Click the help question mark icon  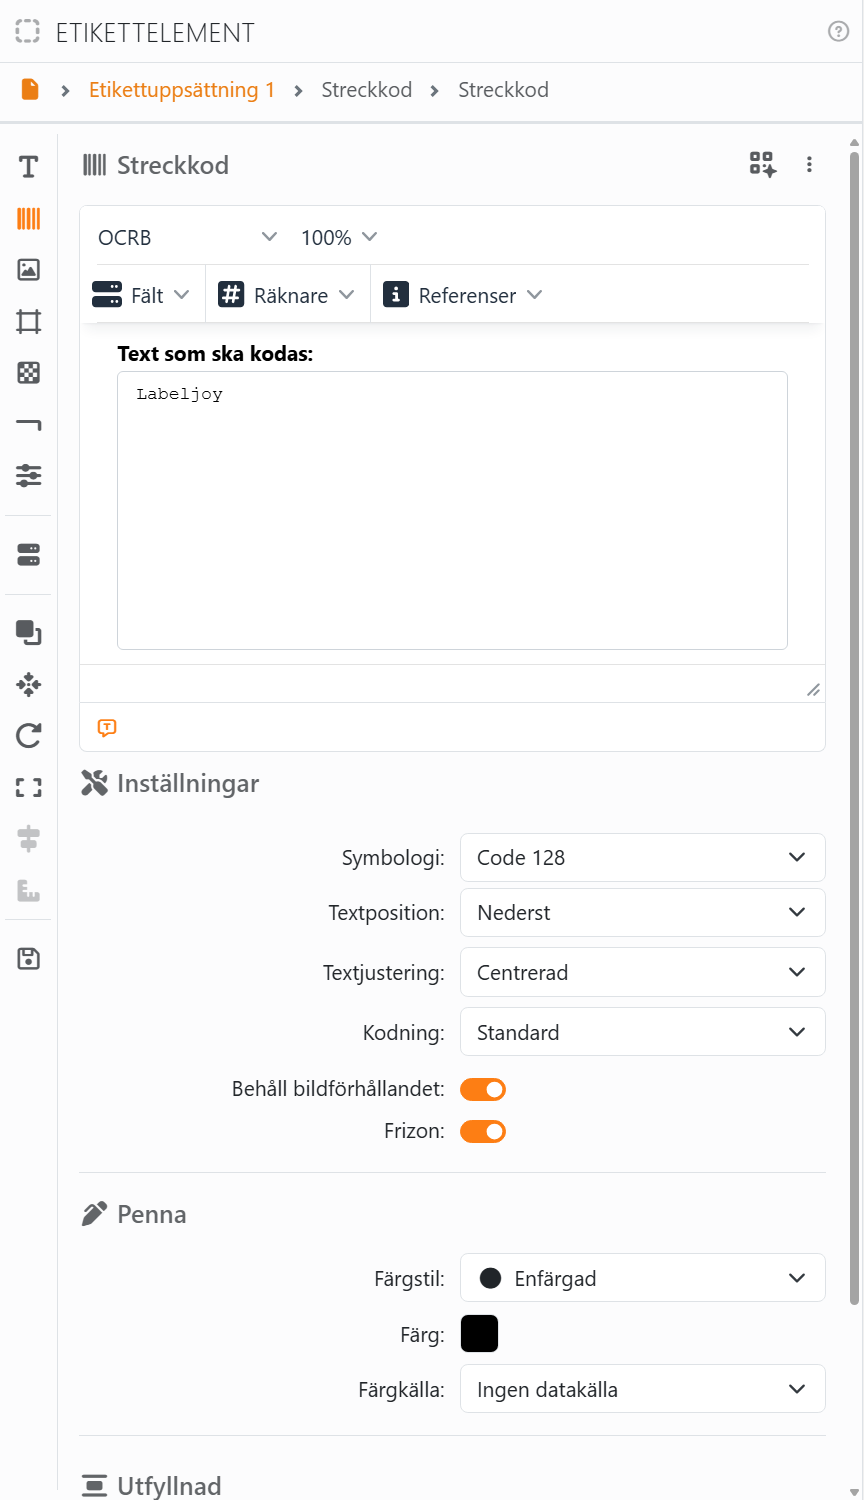click(838, 32)
